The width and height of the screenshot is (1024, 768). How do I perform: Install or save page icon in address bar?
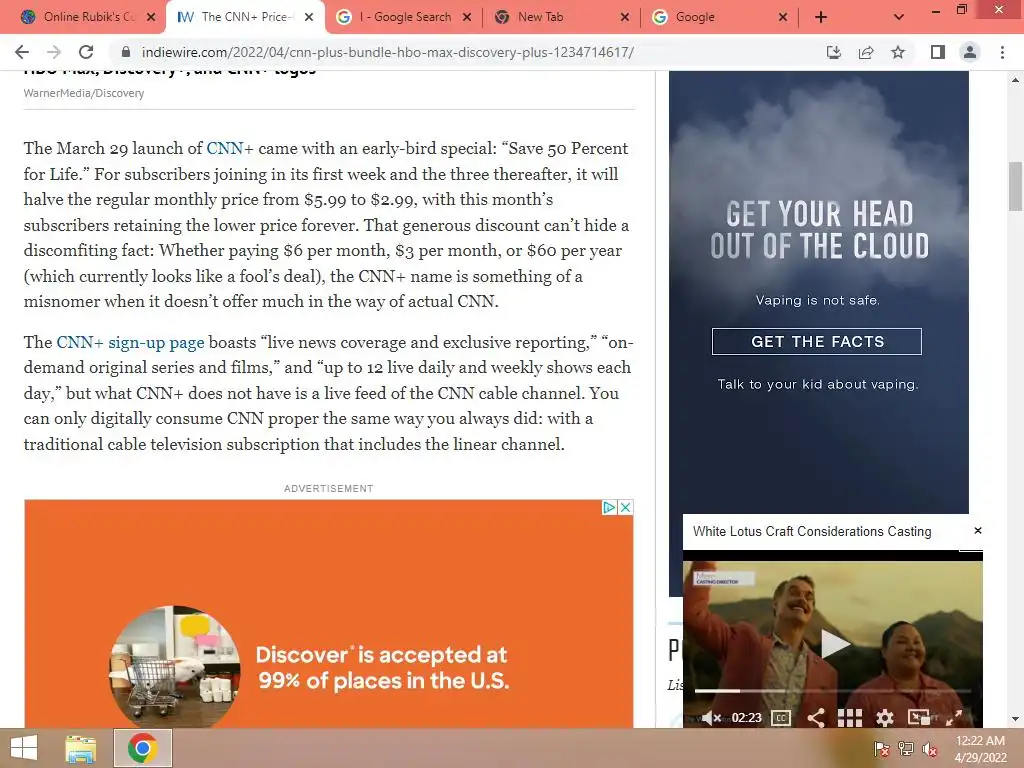pos(834,52)
